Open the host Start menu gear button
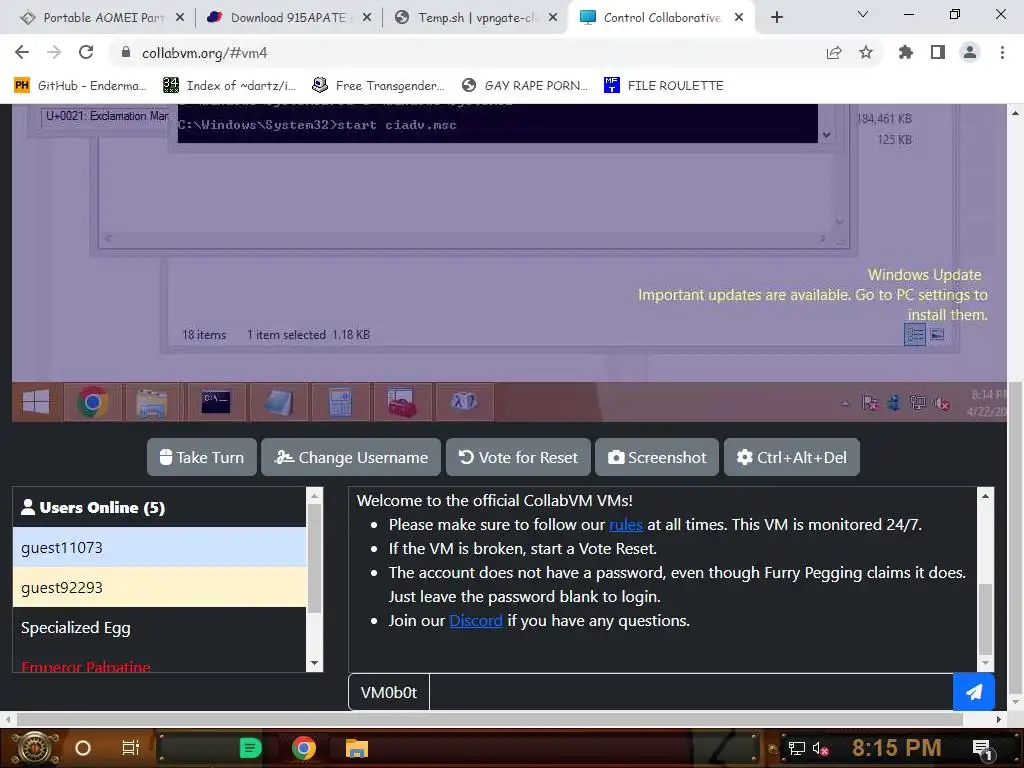Screen dimensions: 1024x768 (35, 748)
